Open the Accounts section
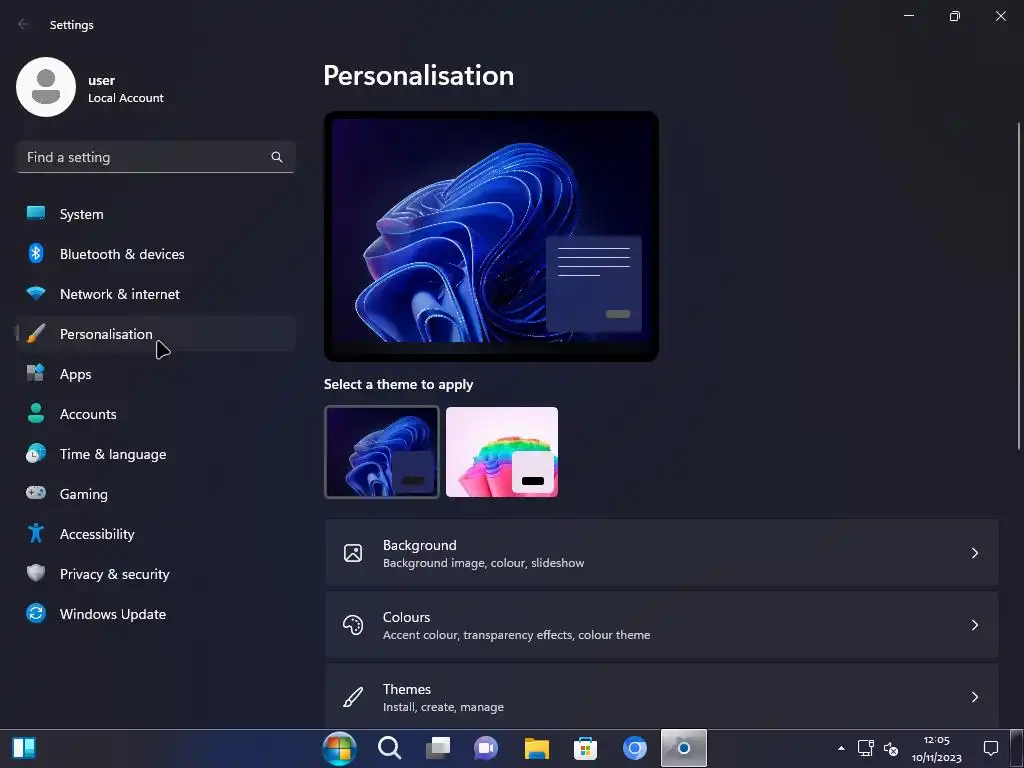The image size is (1024, 768). (155, 413)
